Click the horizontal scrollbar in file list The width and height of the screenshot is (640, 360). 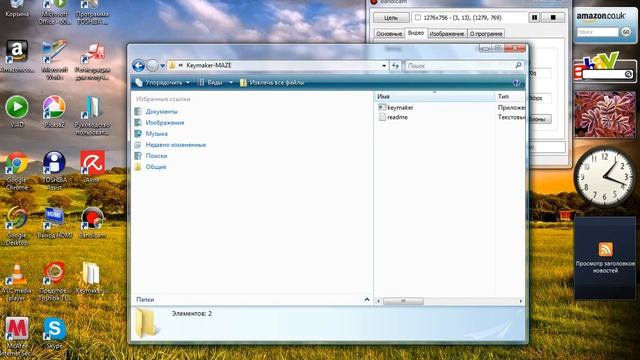(x=402, y=301)
